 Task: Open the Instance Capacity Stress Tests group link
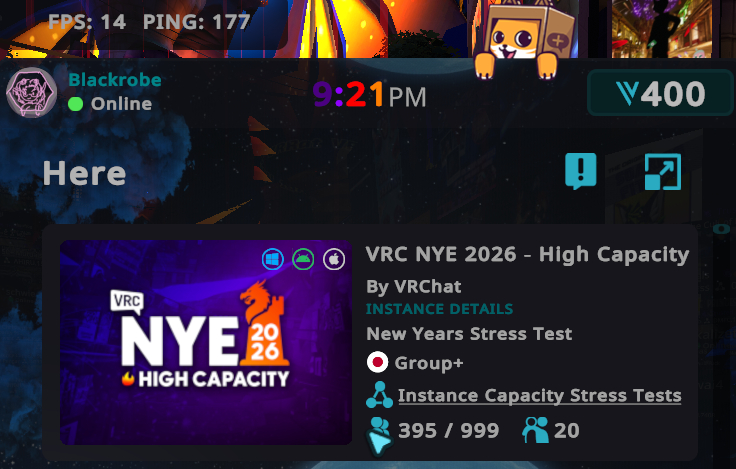(540, 395)
